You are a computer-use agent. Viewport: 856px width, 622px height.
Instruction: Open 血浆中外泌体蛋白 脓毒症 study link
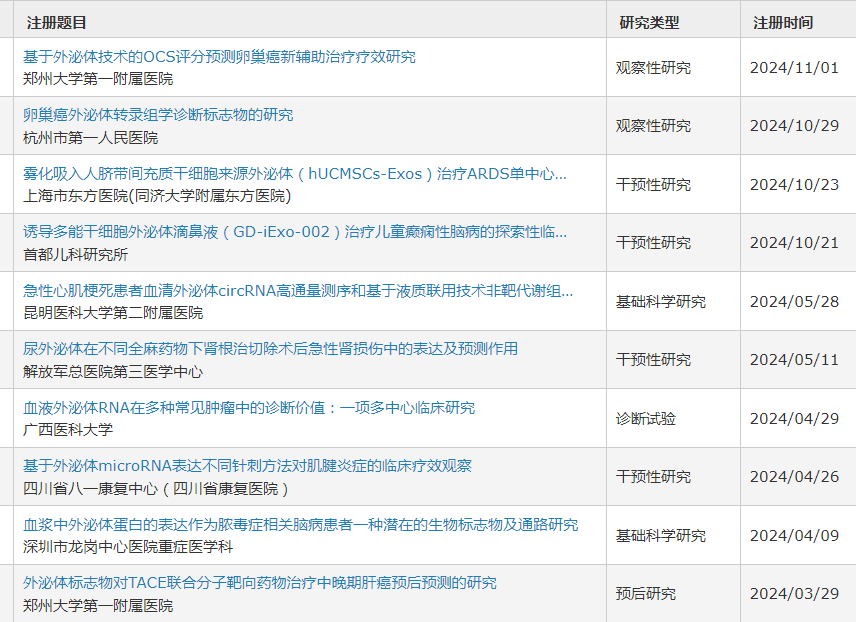point(300,525)
